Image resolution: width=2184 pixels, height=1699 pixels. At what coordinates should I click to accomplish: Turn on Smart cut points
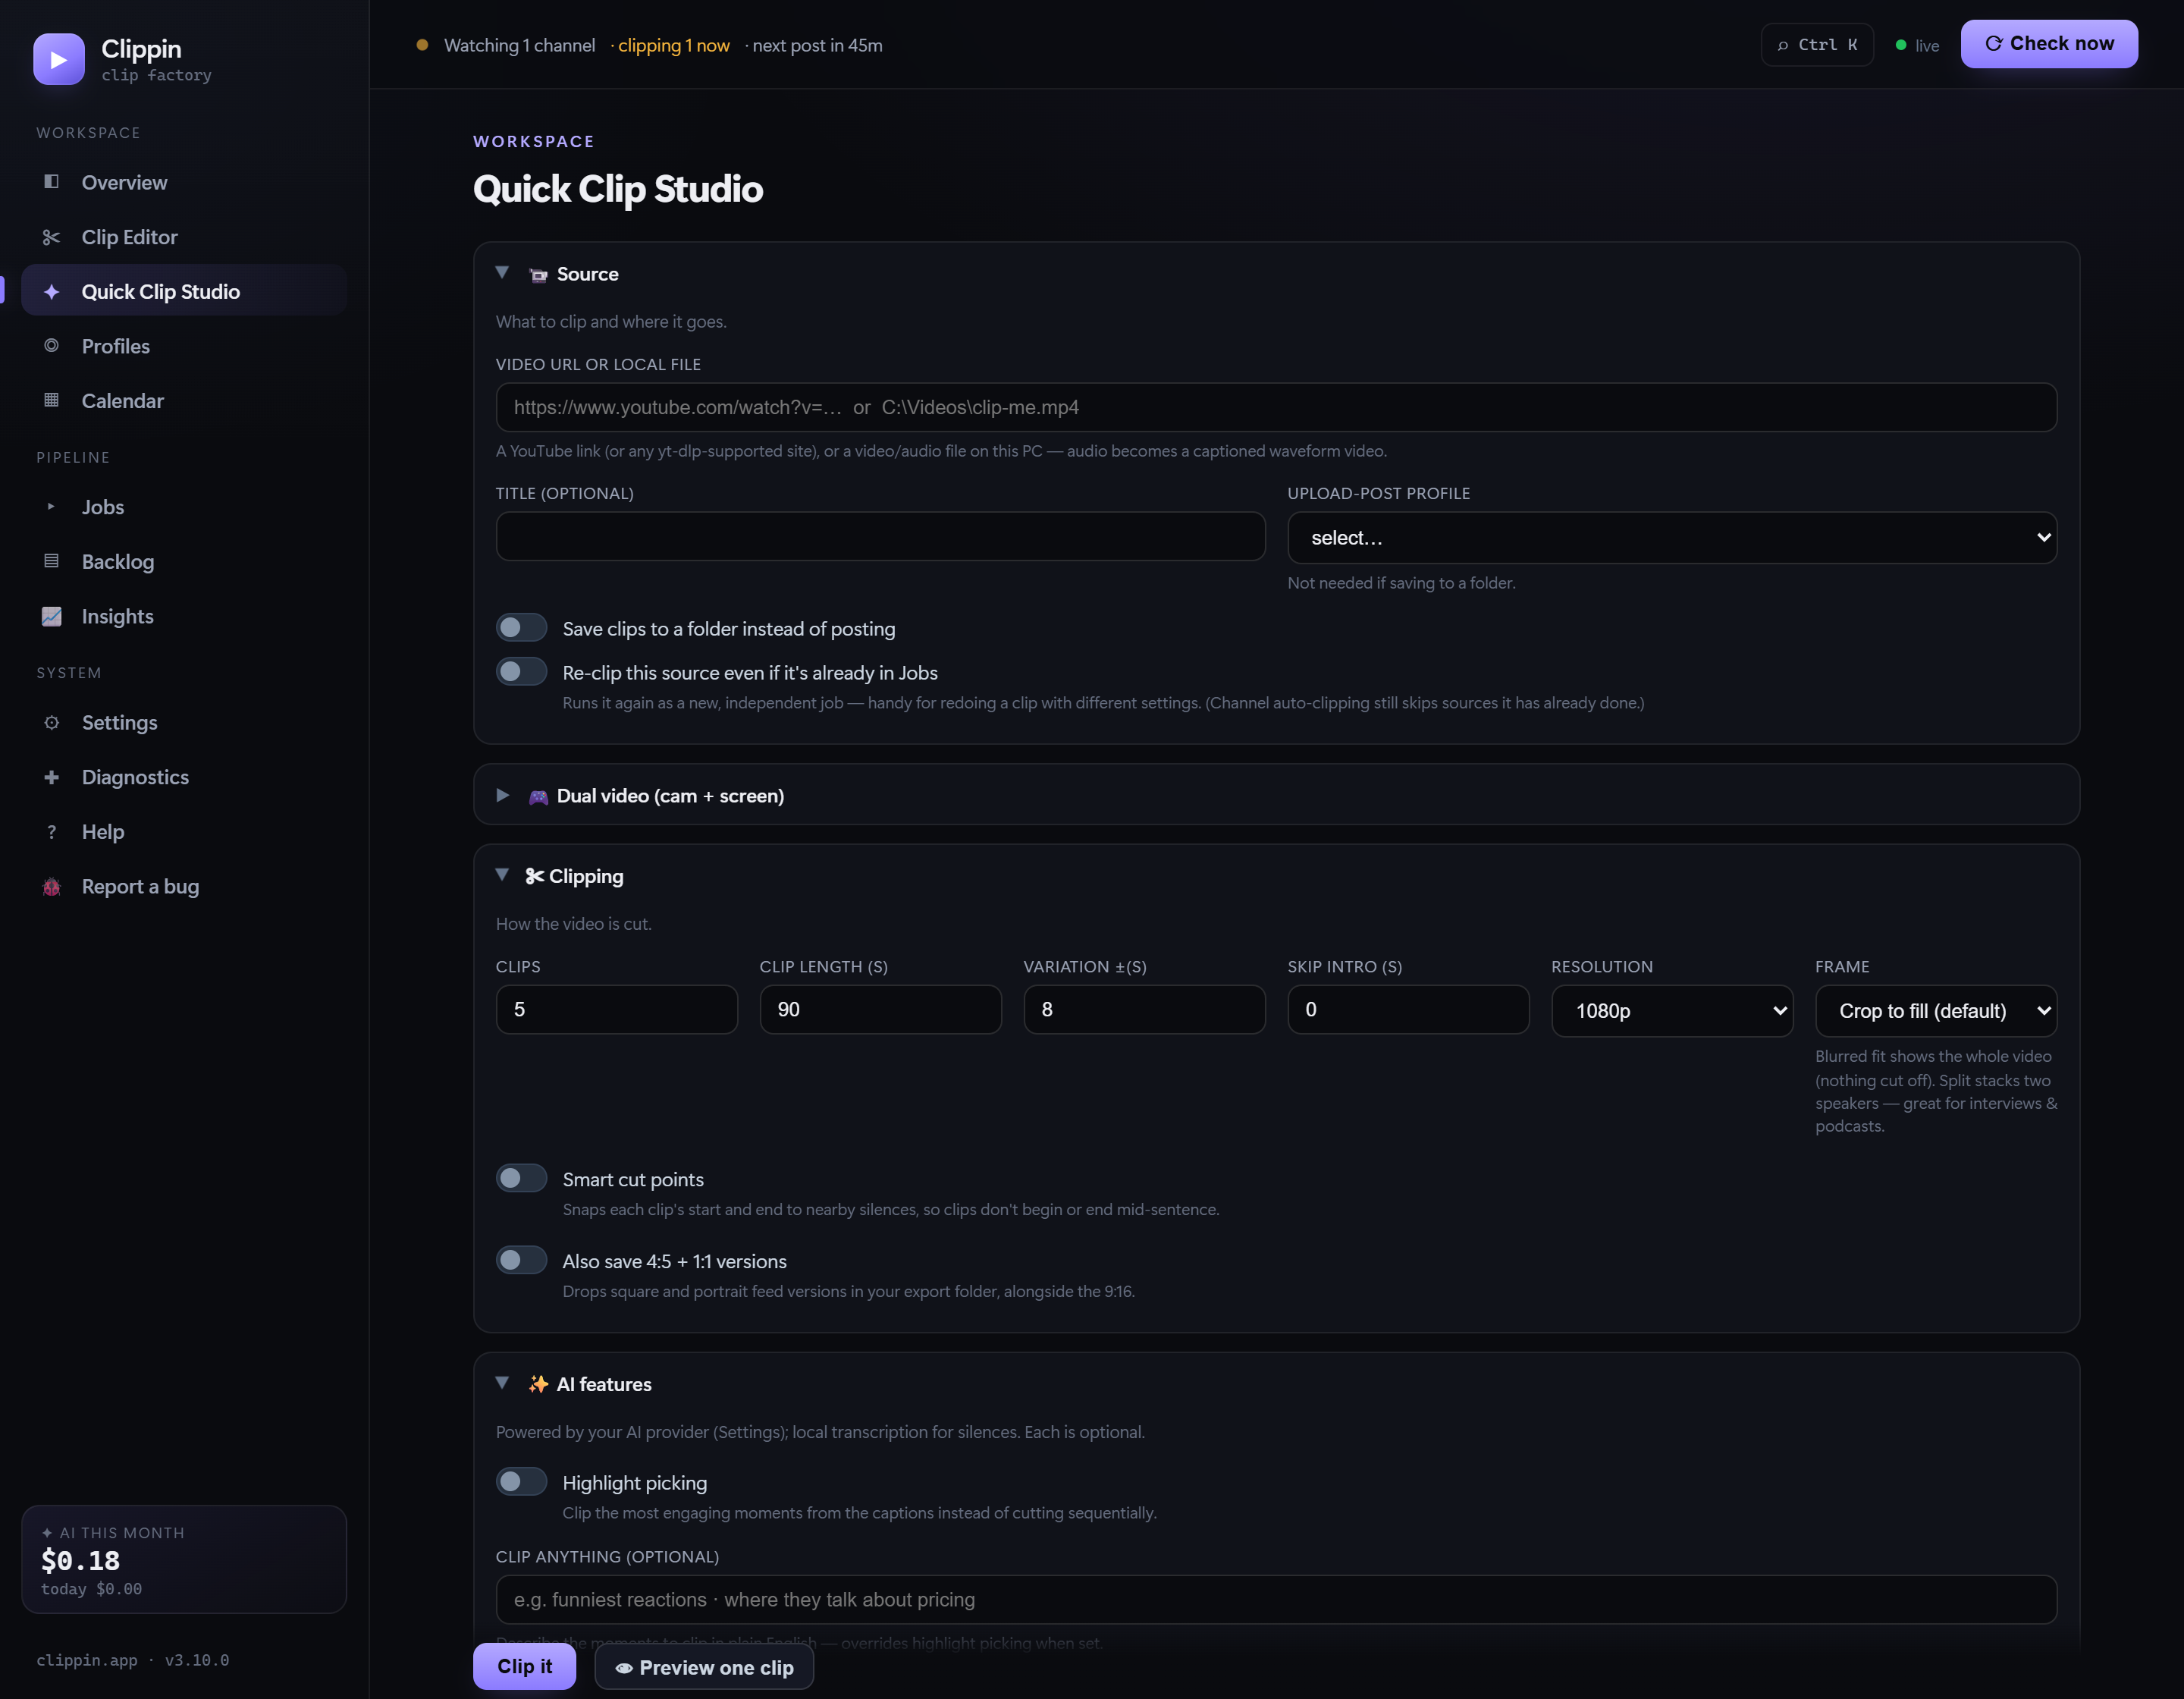[x=521, y=1178]
